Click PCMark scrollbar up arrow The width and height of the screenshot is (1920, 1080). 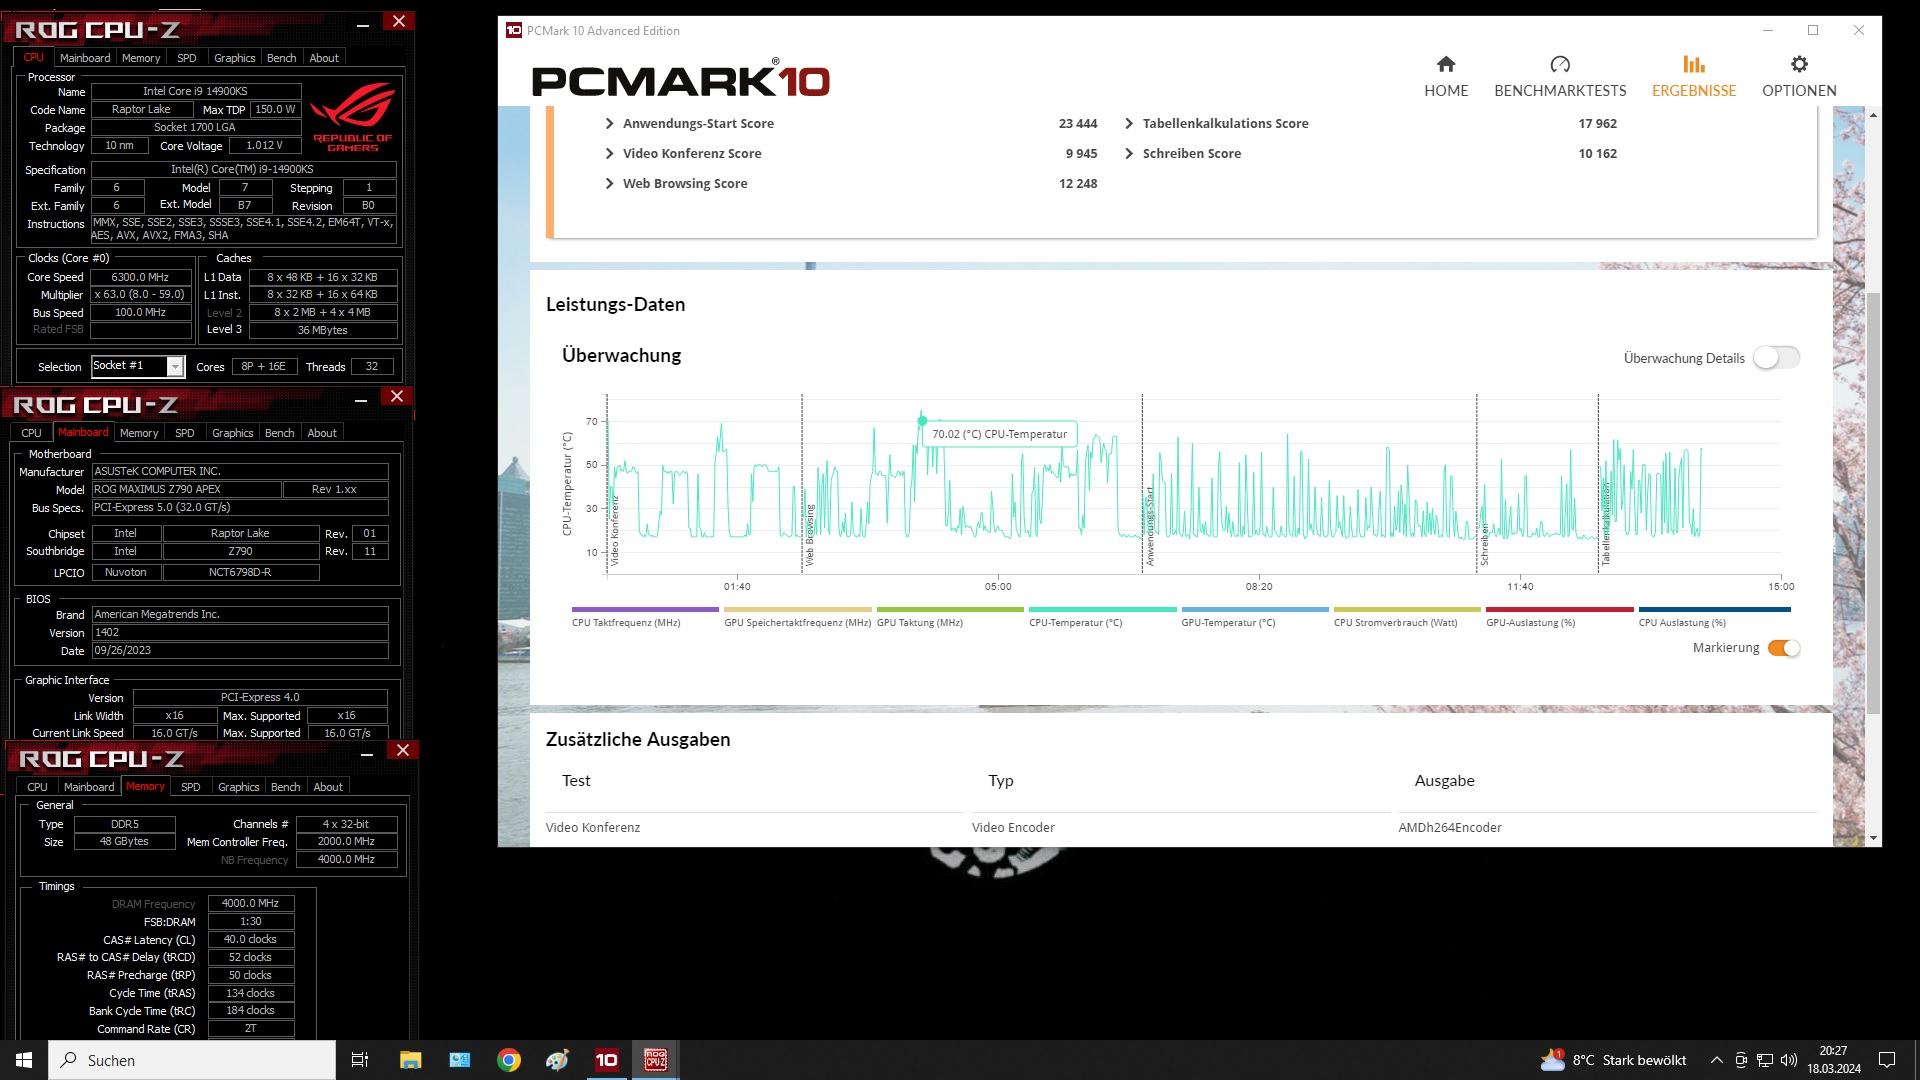tap(1873, 115)
